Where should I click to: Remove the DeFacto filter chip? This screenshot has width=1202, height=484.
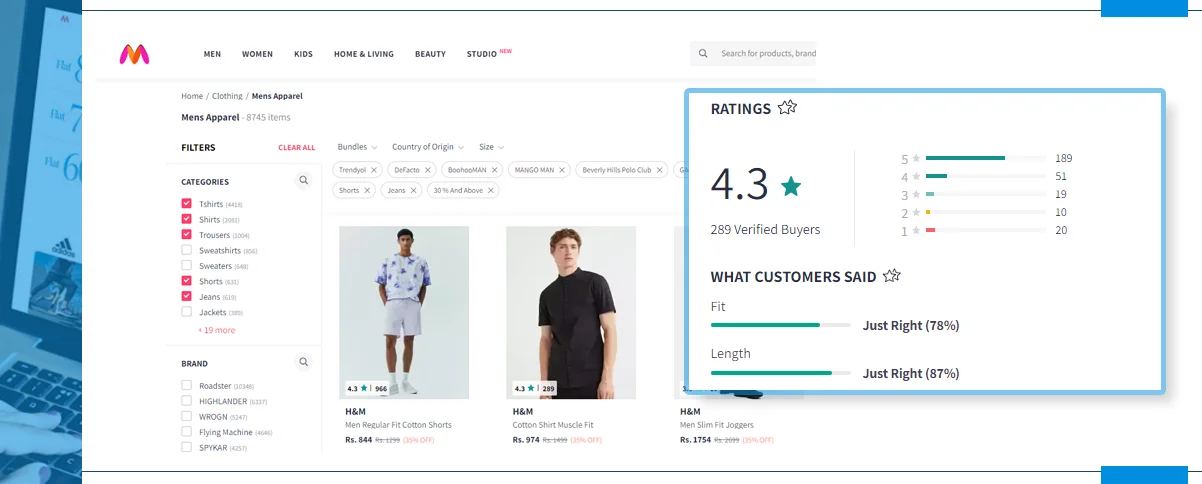[428, 170]
